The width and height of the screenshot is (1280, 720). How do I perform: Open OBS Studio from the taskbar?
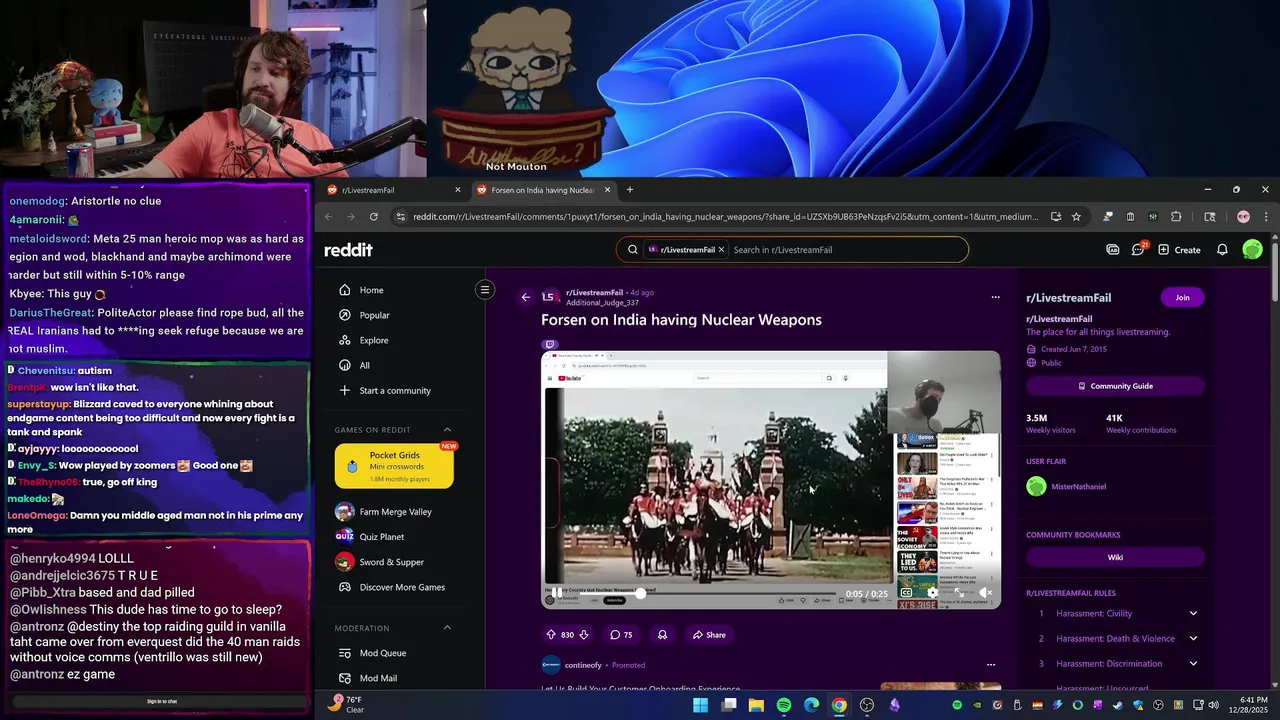click(867, 705)
